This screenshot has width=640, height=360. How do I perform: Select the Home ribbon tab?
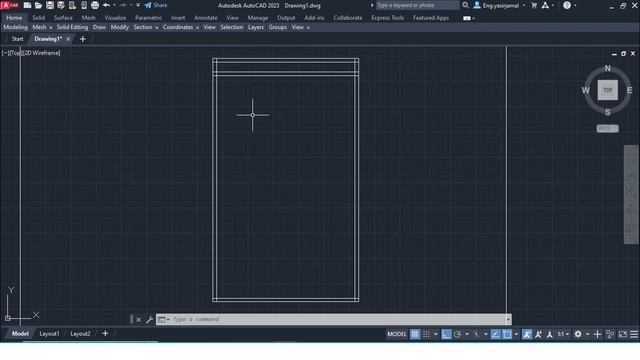tap(14, 18)
